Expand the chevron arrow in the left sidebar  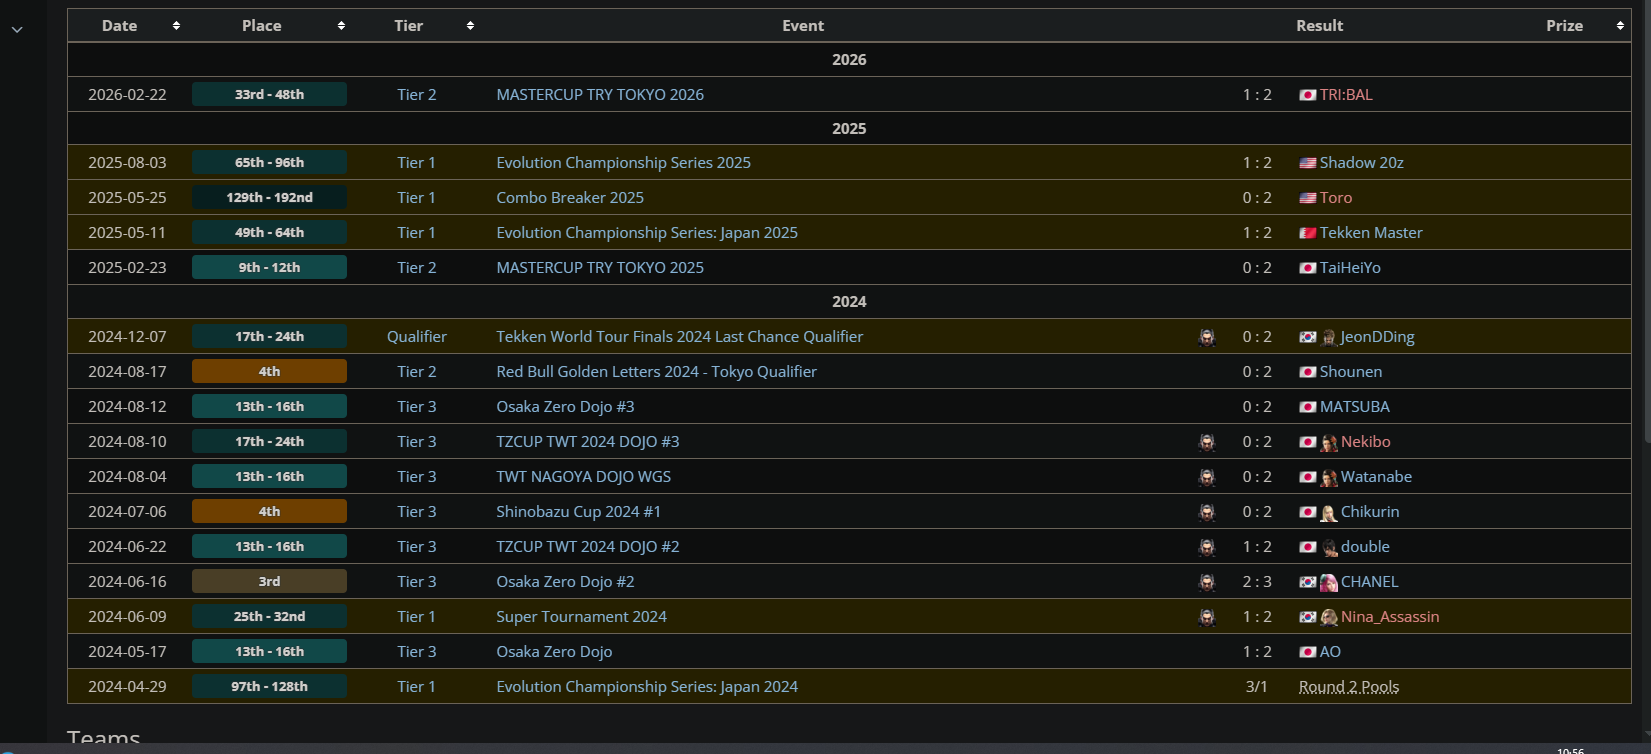[17, 30]
